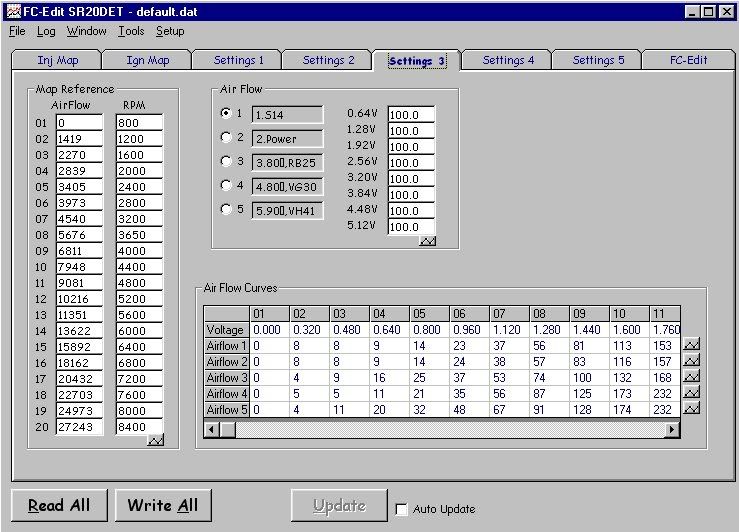Enable the Auto Update checkbox
The image size is (739, 532).
pyautogui.click(x=402, y=509)
